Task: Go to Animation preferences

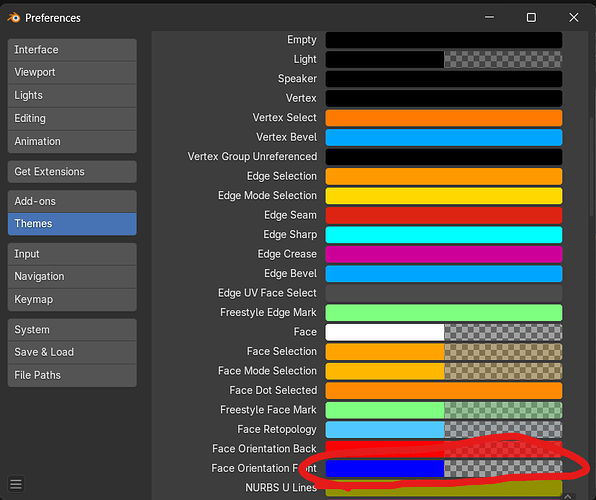Action: click(x=72, y=141)
